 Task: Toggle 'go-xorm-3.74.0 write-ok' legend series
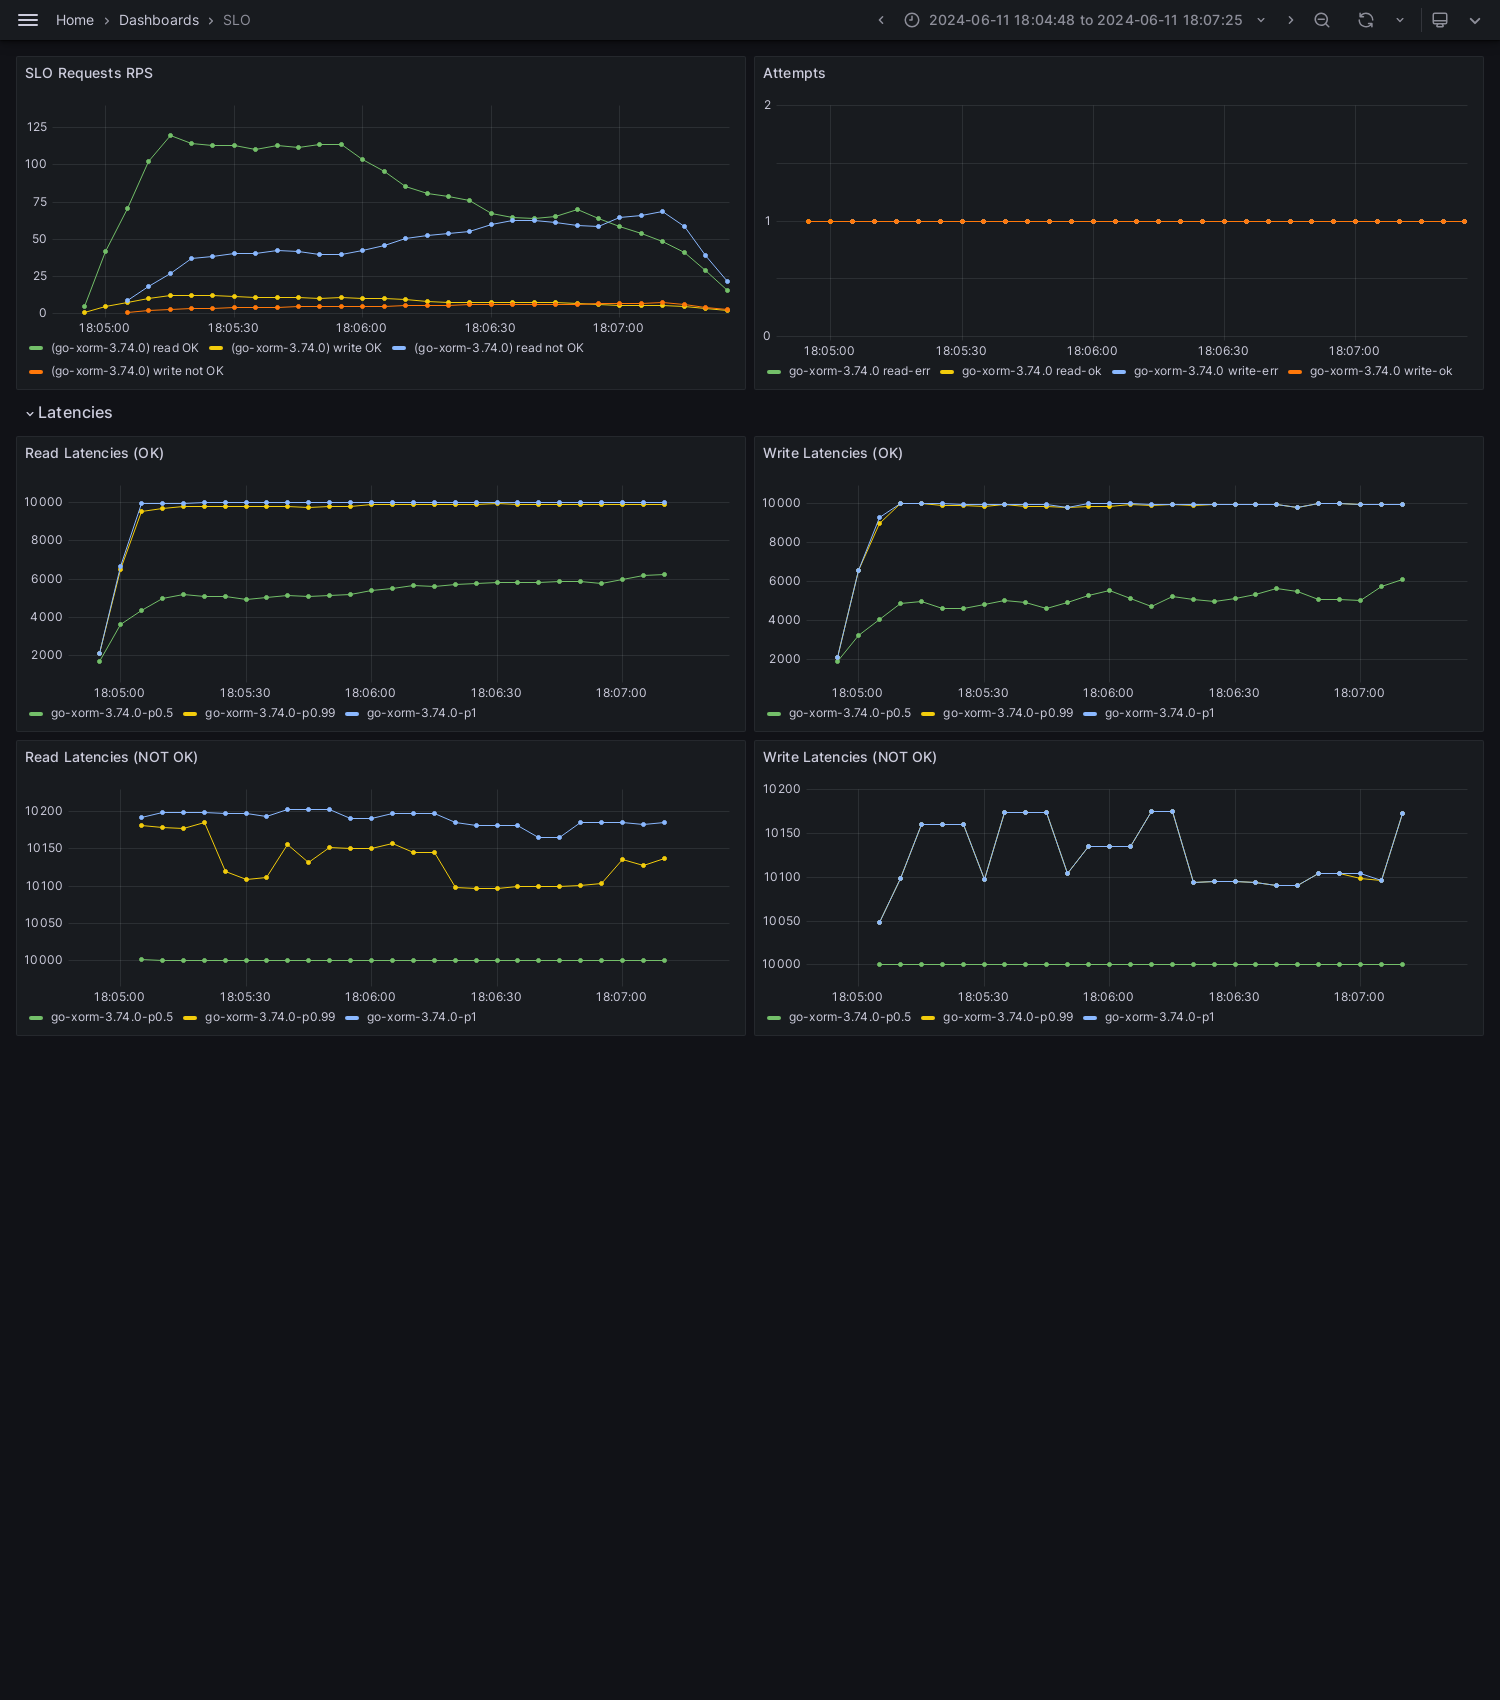(x=1381, y=371)
